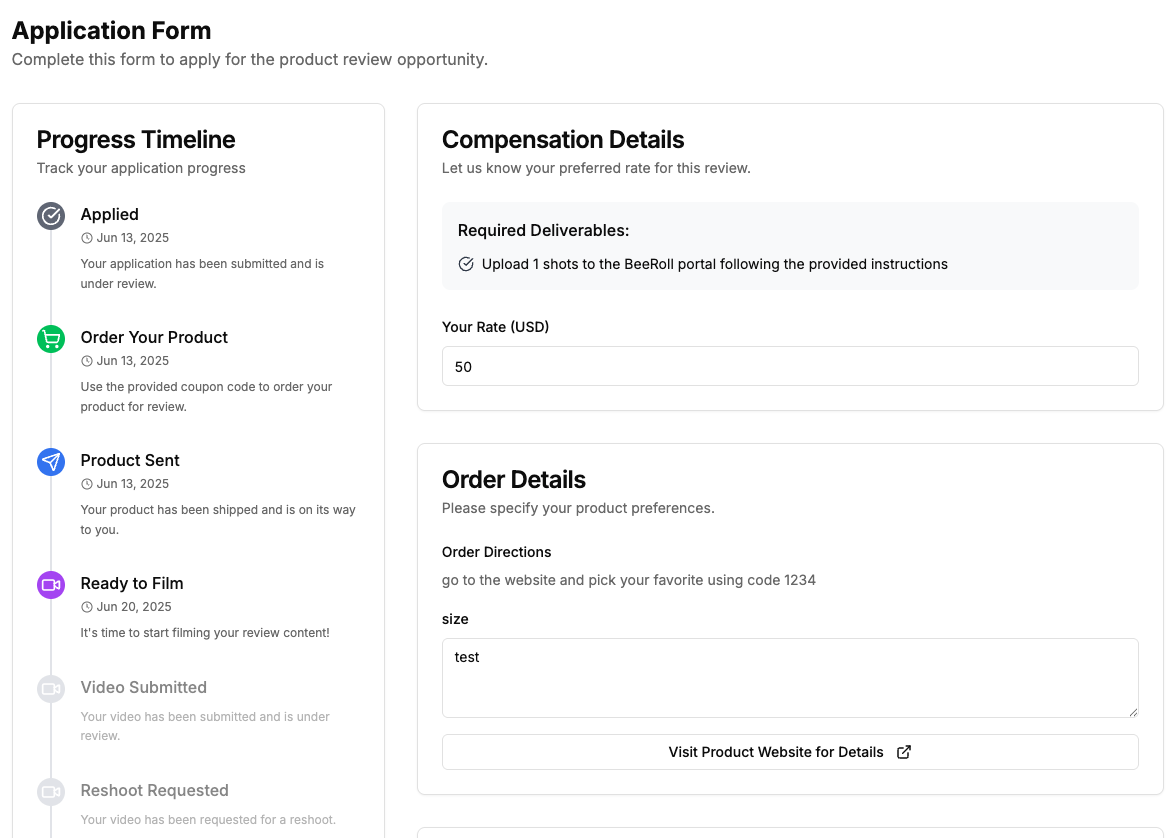Viewport: 1168px width, 838px height.
Task: Click the Applied checkmark step icon
Action: 51,216
